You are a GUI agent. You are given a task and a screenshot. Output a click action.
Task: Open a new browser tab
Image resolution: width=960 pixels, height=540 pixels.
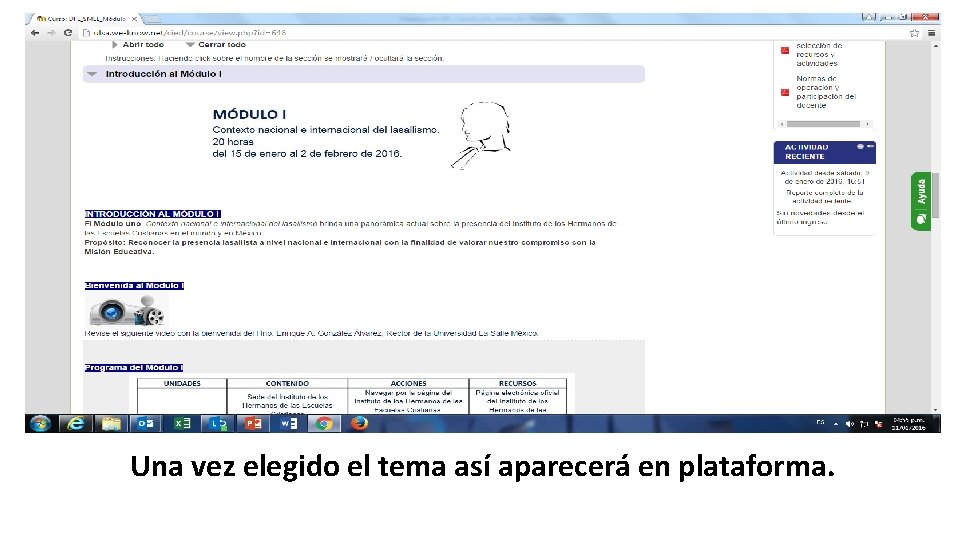point(152,19)
